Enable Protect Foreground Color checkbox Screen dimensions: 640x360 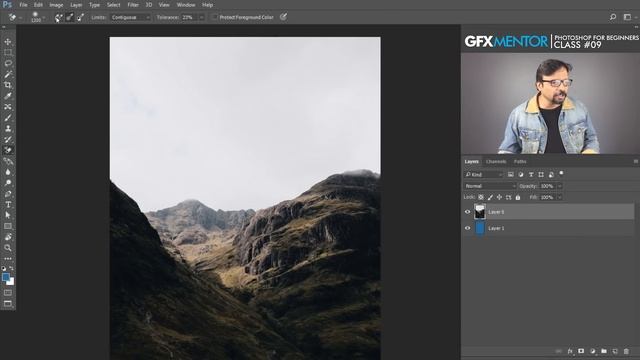click(x=215, y=17)
